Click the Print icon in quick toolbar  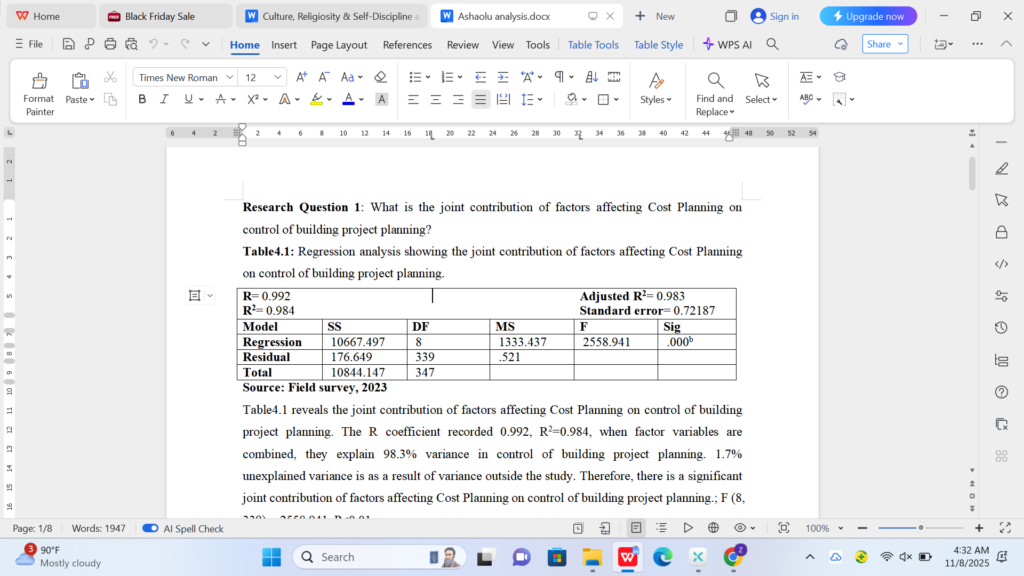tap(110, 44)
